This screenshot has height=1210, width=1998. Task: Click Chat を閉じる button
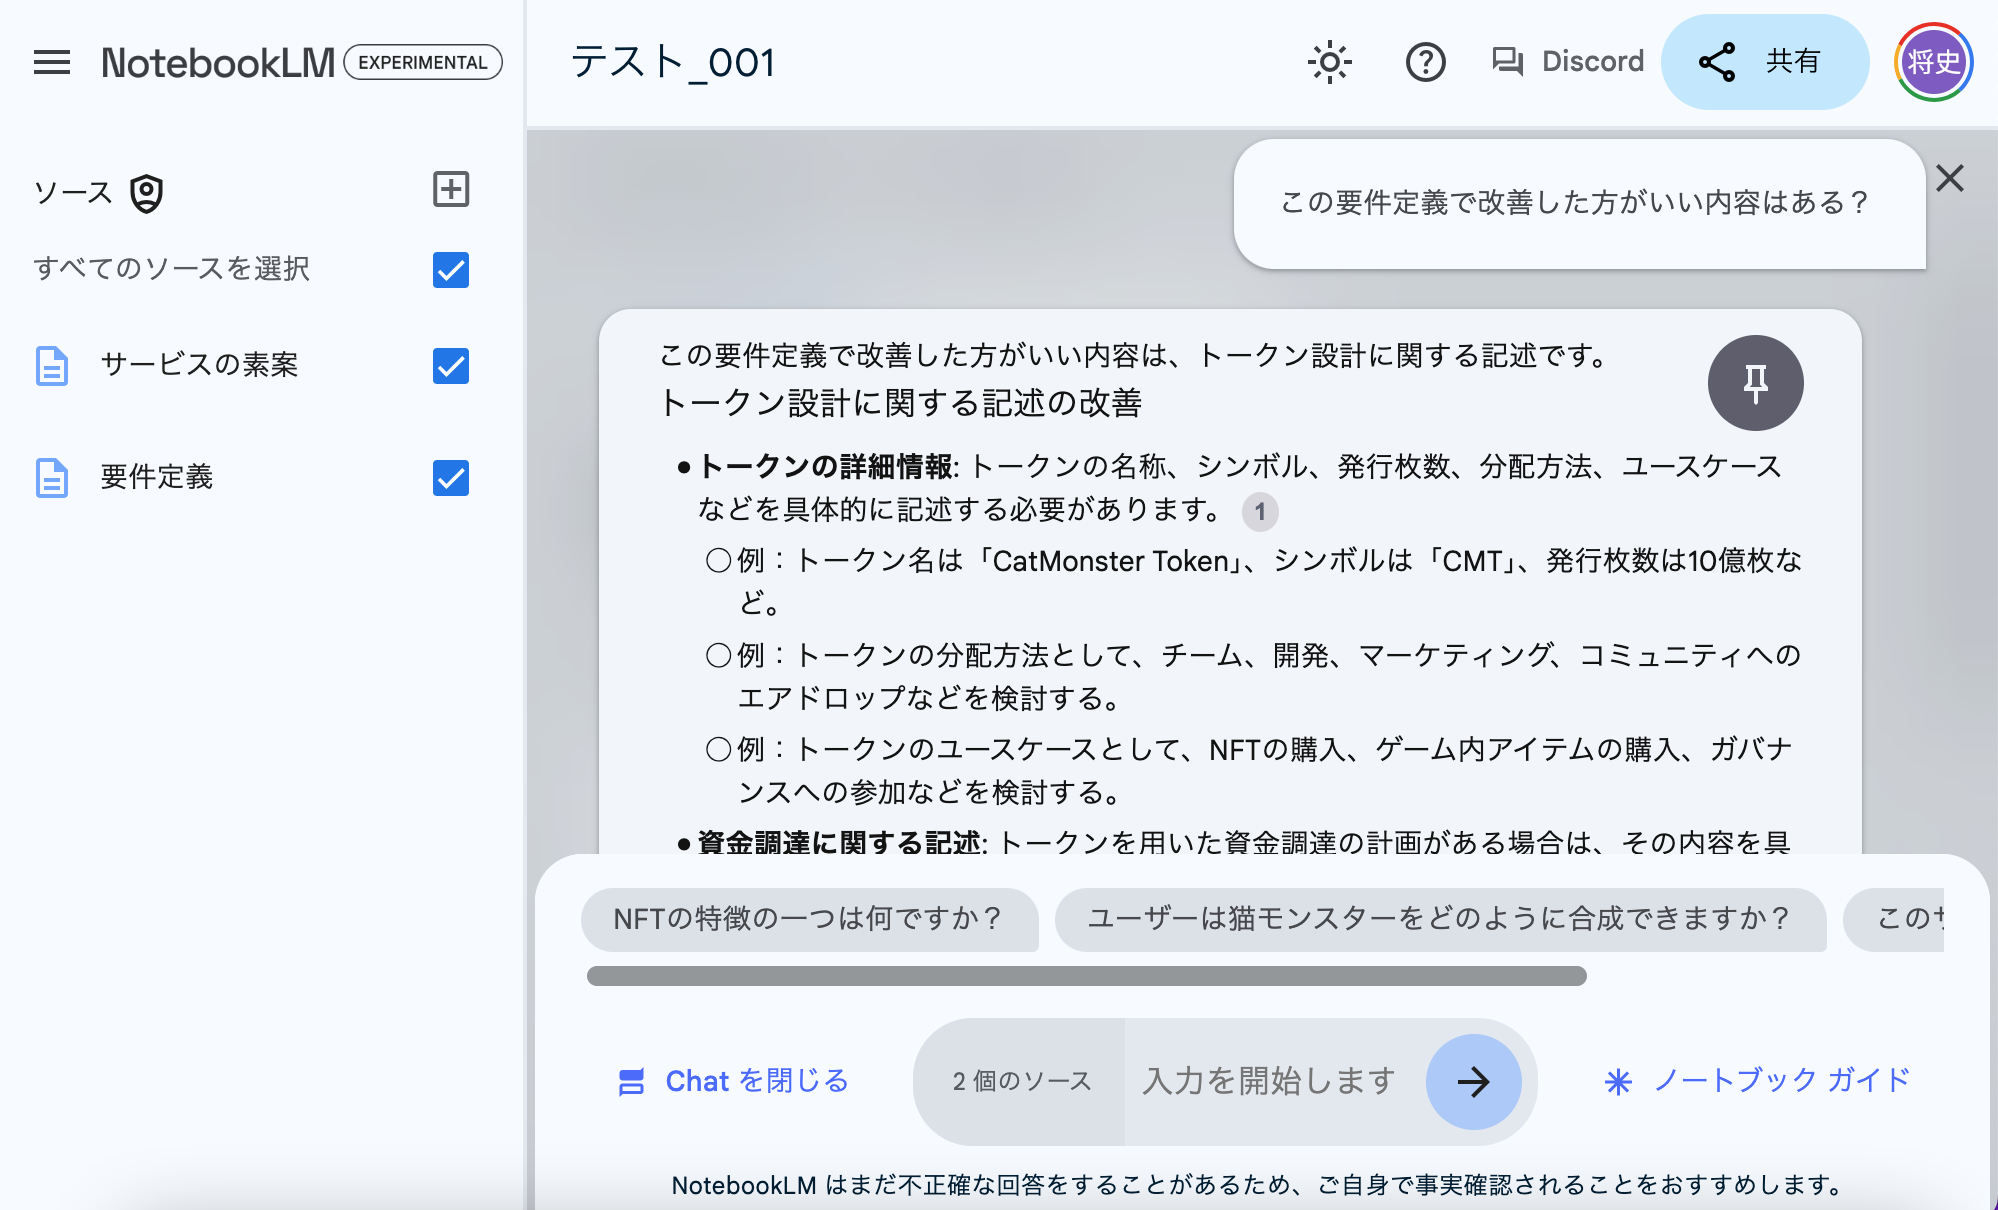pos(734,1081)
